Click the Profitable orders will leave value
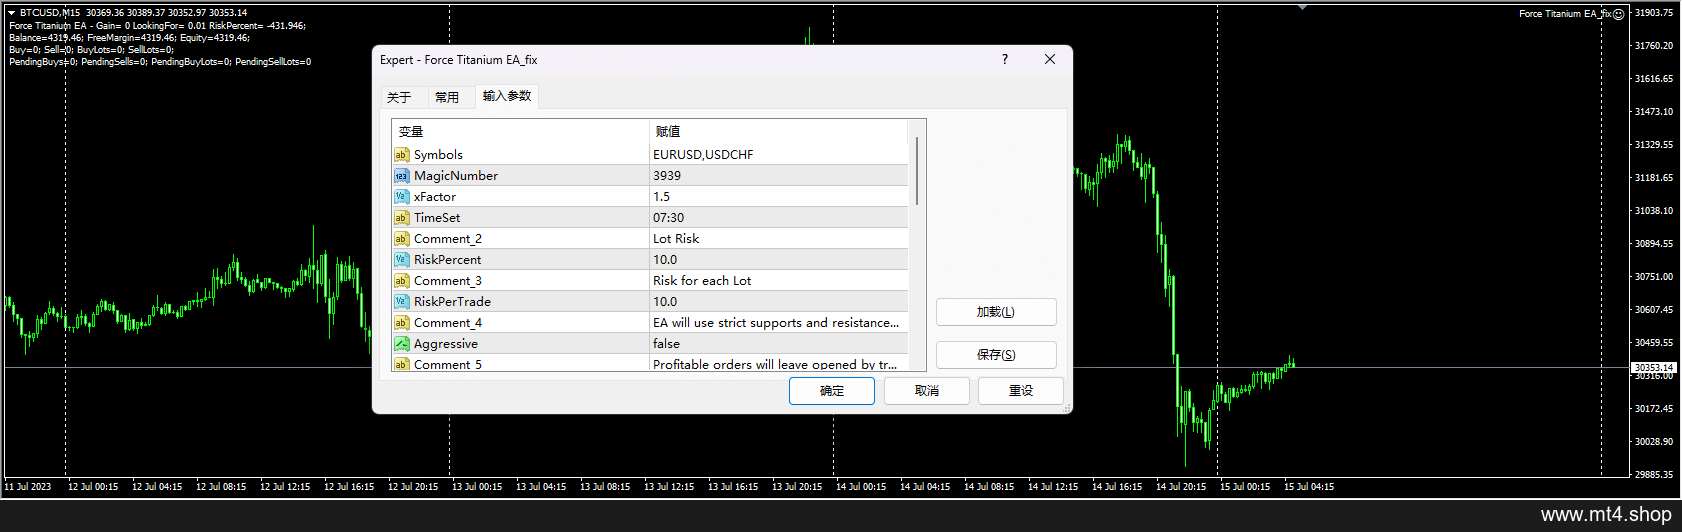1682x532 pixels. (x=779, y=364)
